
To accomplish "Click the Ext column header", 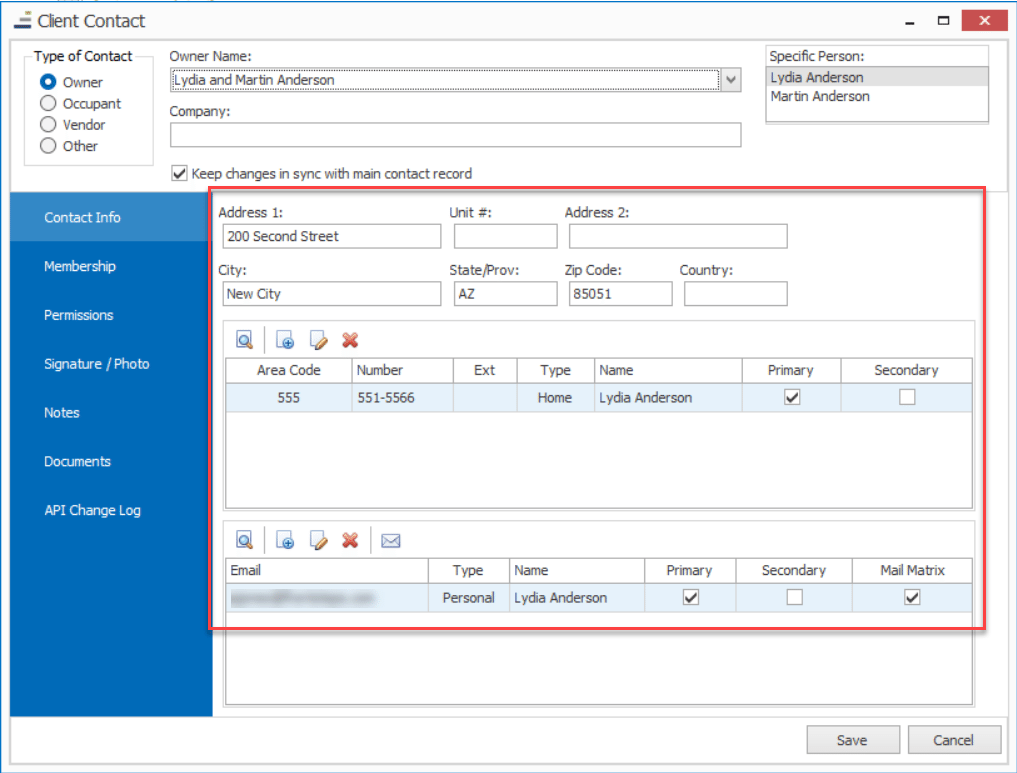I will coord(485,370).
